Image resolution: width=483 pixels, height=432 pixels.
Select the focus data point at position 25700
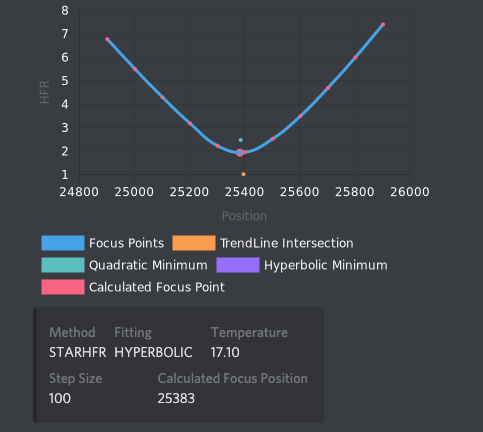coord(328,88)
